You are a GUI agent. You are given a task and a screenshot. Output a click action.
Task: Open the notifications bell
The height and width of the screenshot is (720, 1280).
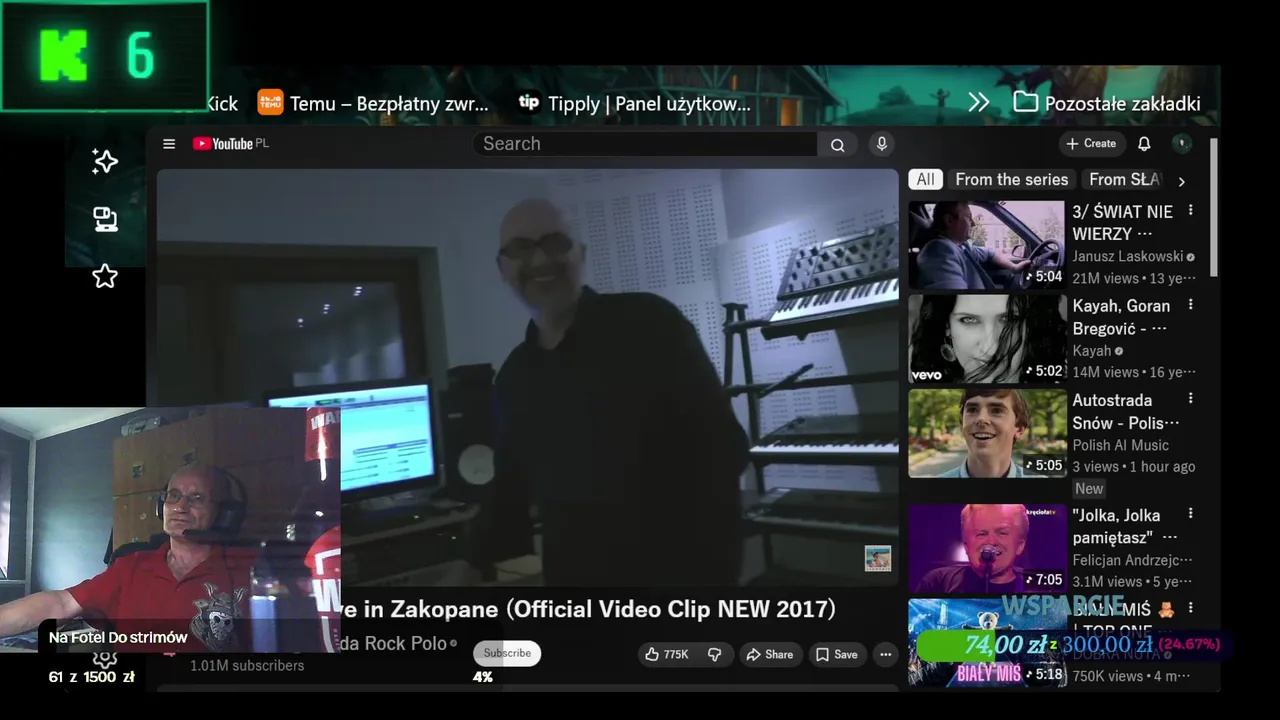pyautogui.click(x=1144, y=144)
